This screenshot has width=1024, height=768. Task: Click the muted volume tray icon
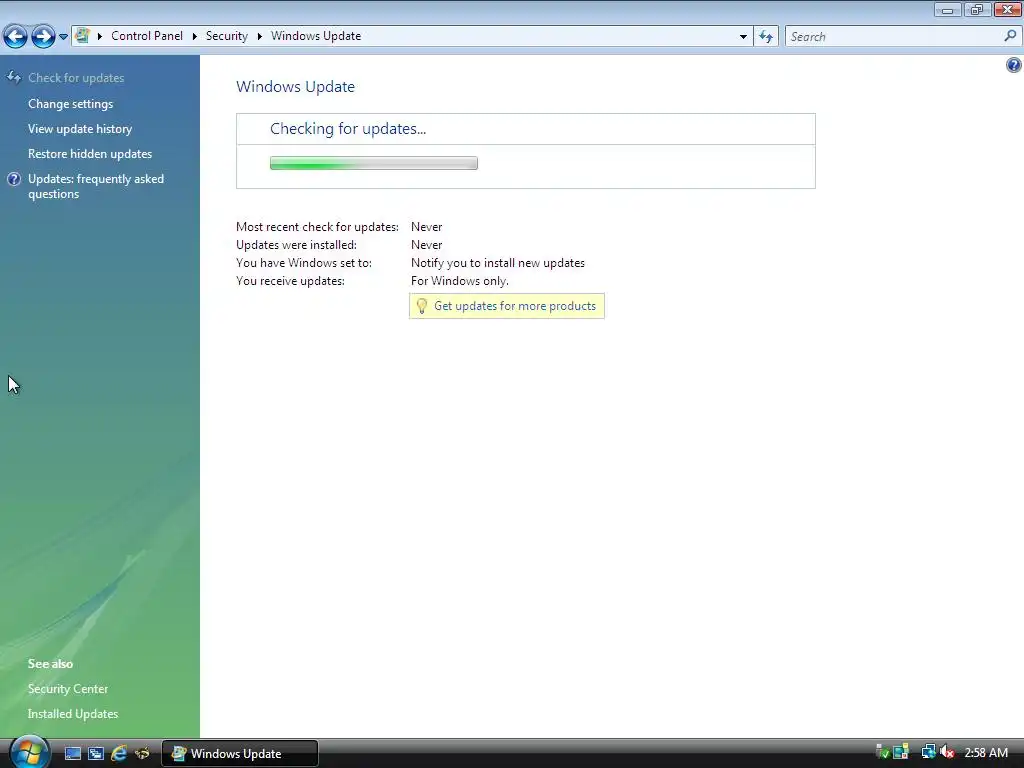click(947, 752)
